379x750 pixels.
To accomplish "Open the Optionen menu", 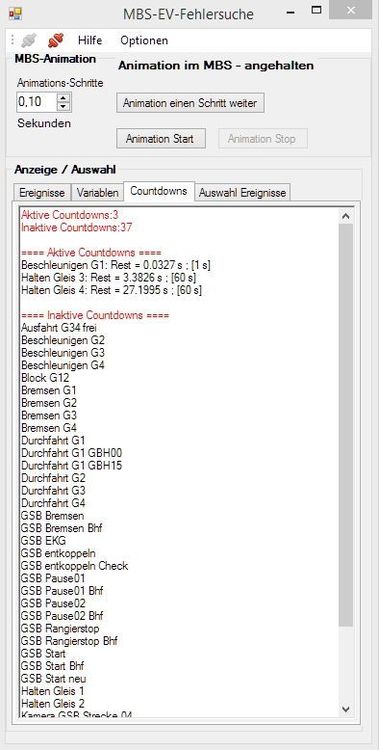I will (144, 41).
